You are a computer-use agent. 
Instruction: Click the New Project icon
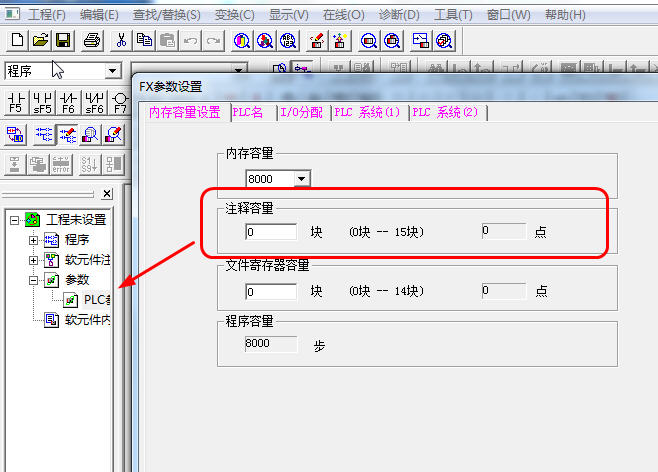pos(17,40)
